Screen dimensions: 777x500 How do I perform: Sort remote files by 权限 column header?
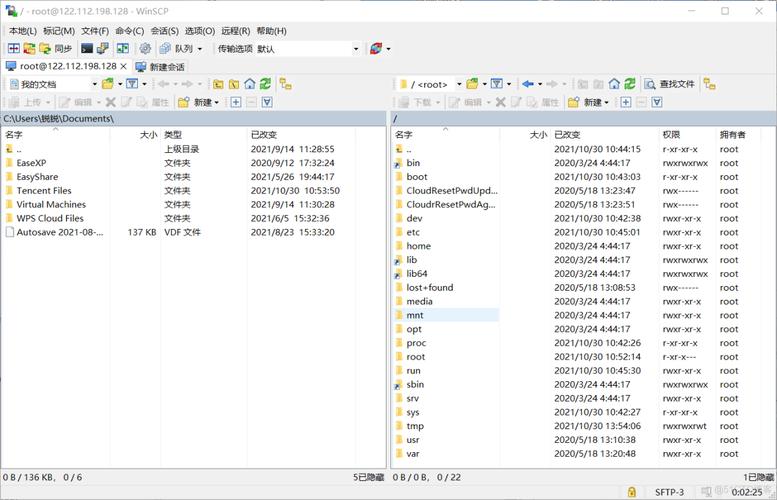pyautogui.click(x=688, y=135)
